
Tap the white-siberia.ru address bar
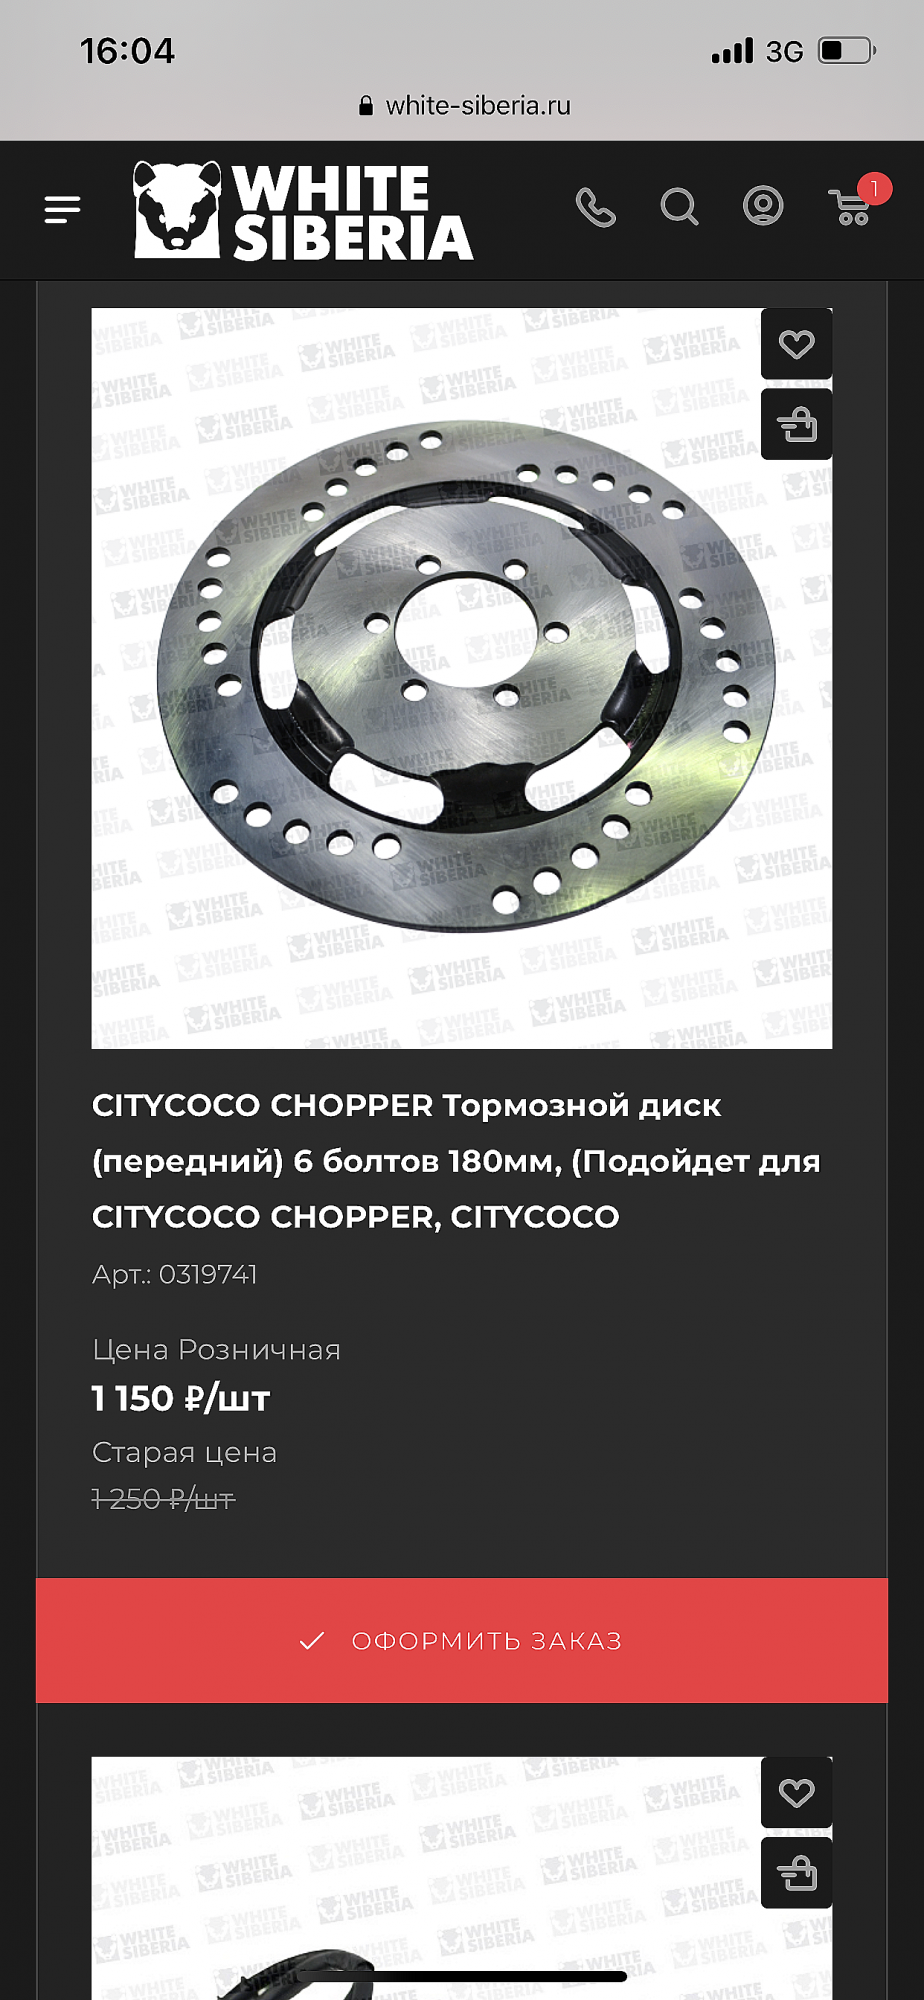[x=464, y=106]
